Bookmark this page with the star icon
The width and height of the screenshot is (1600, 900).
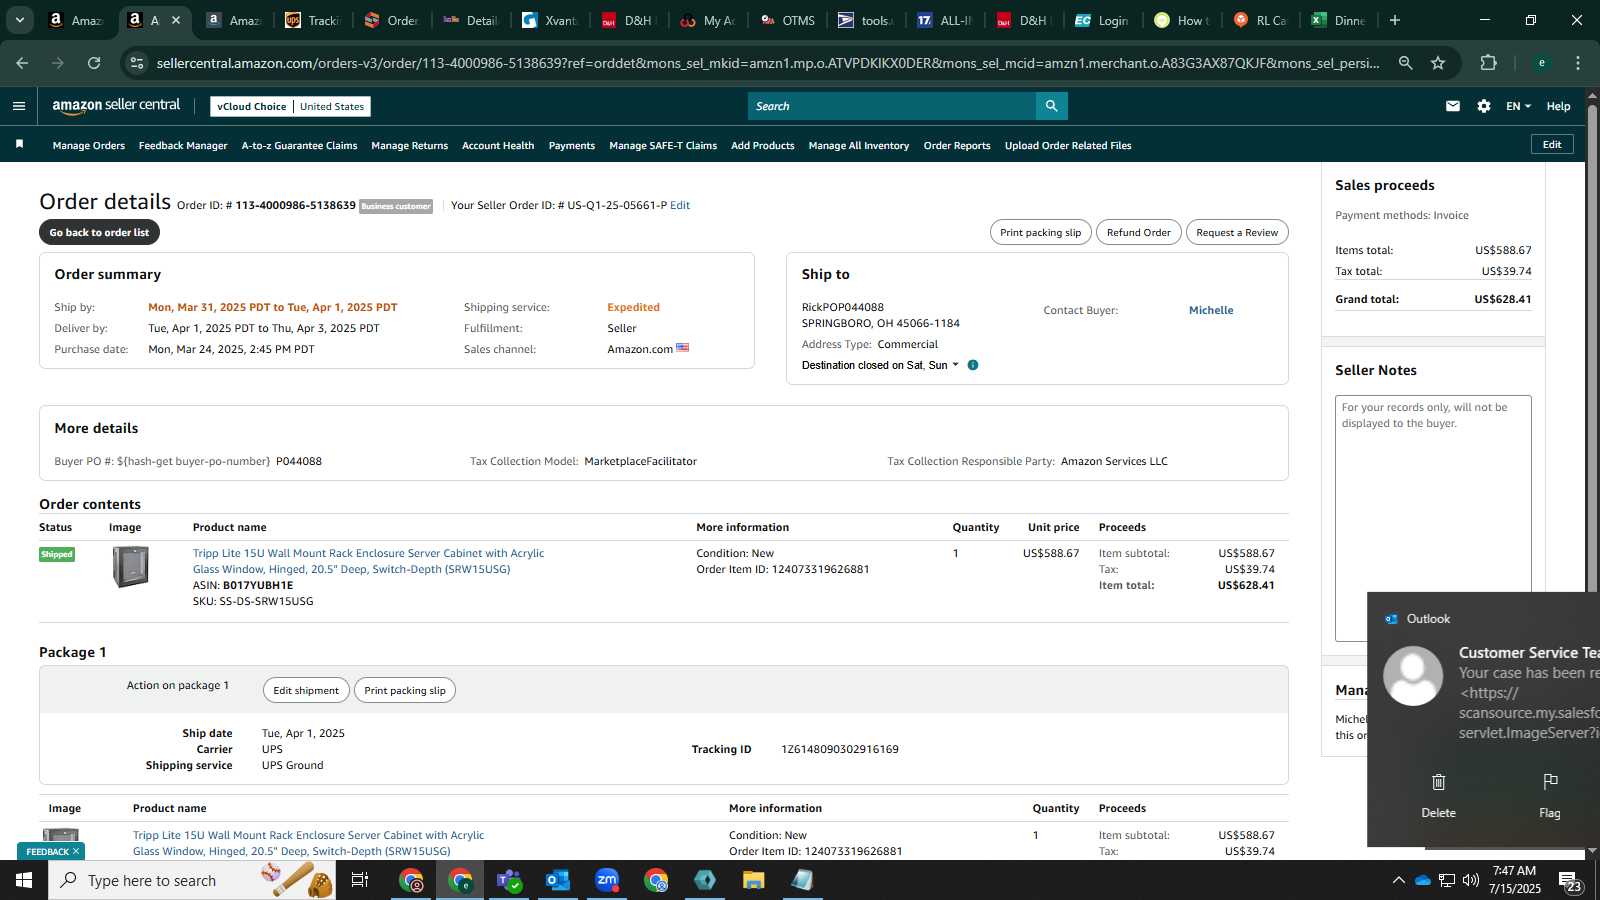[x=1438, y=63]
